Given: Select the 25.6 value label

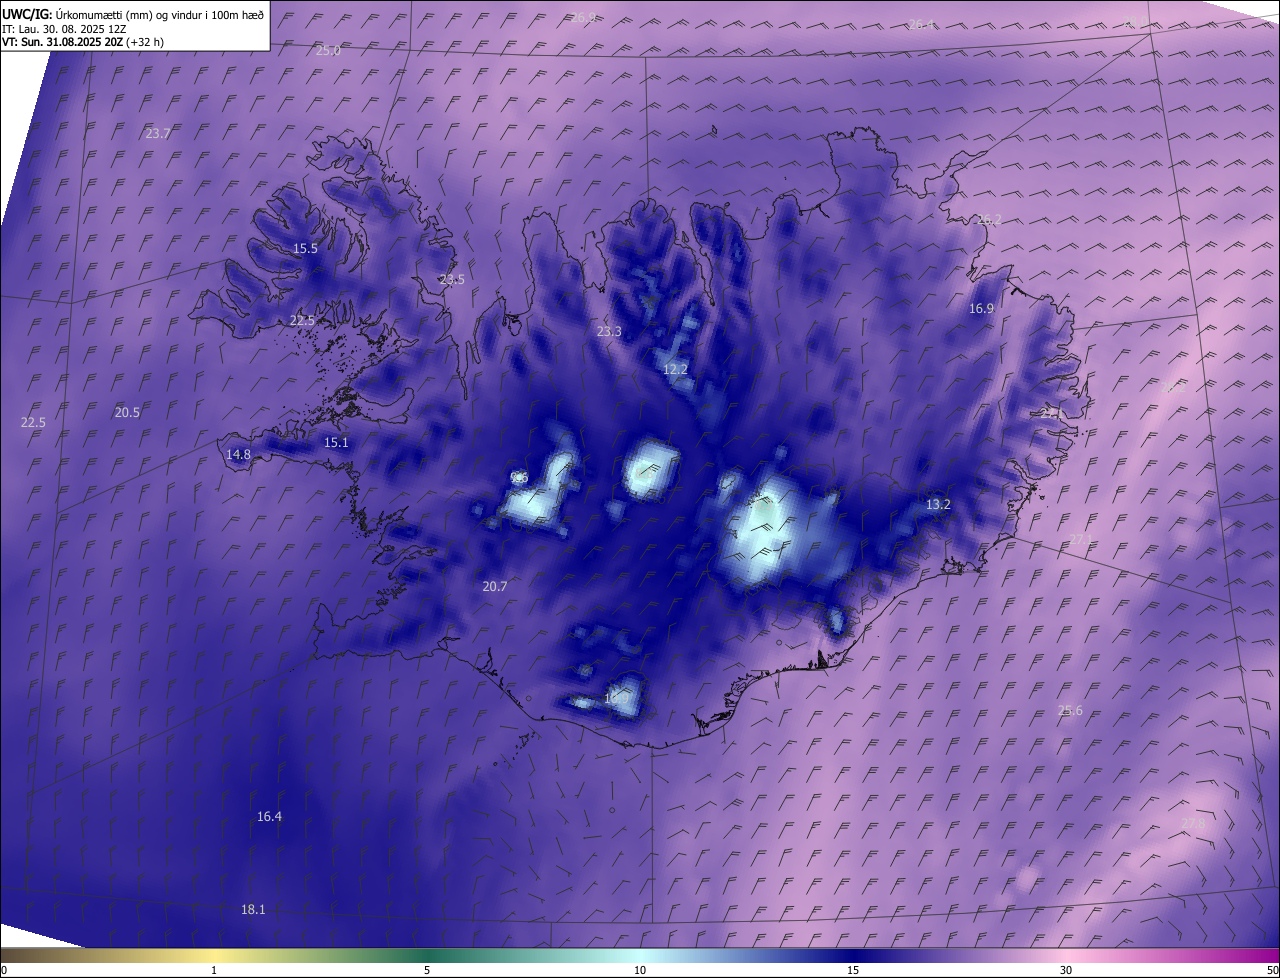Looking at the screenshot, I should pyautogui.click(x=1069, y=710).
